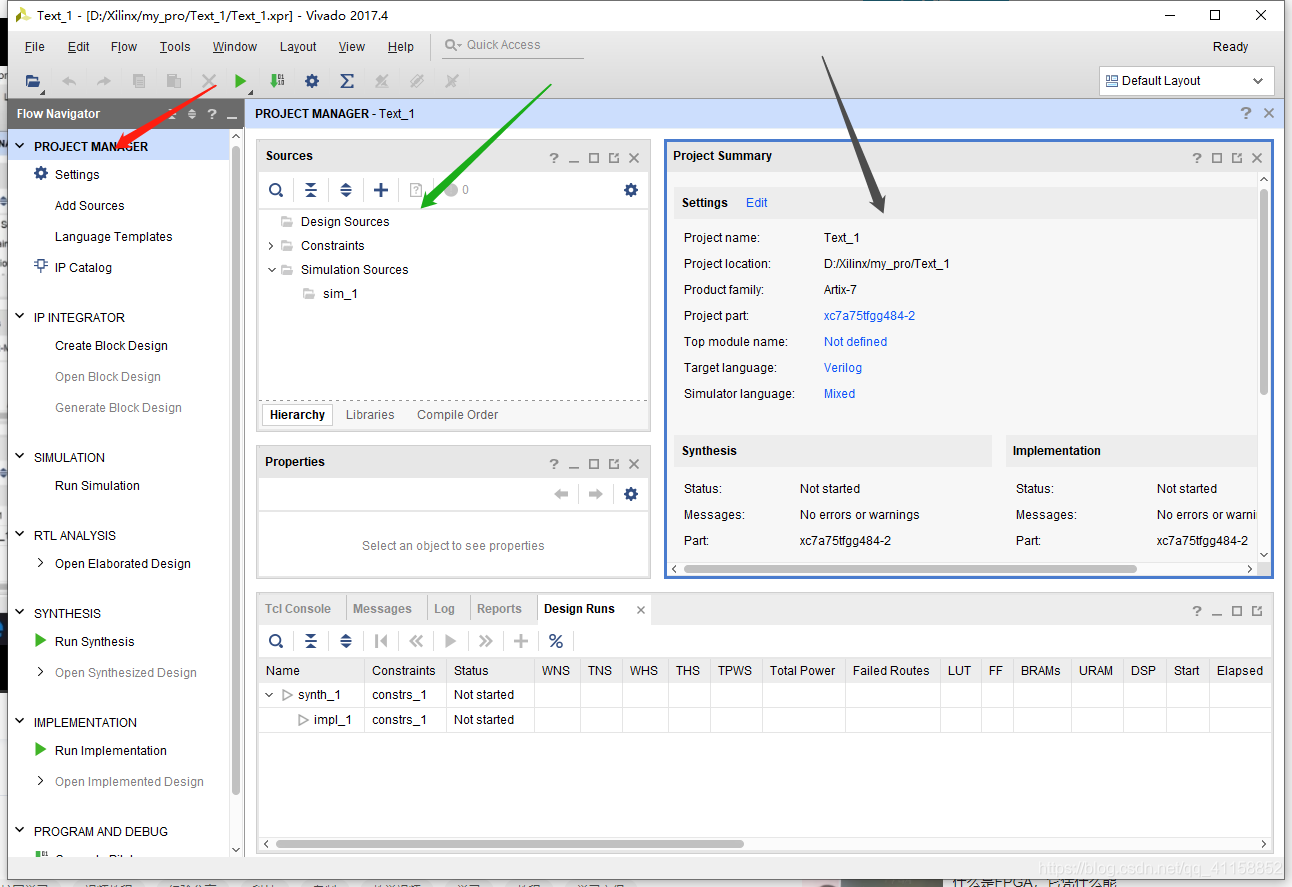1292x887 pixels.
Task: Click the Verilog target language link
Action: point(843,368)
